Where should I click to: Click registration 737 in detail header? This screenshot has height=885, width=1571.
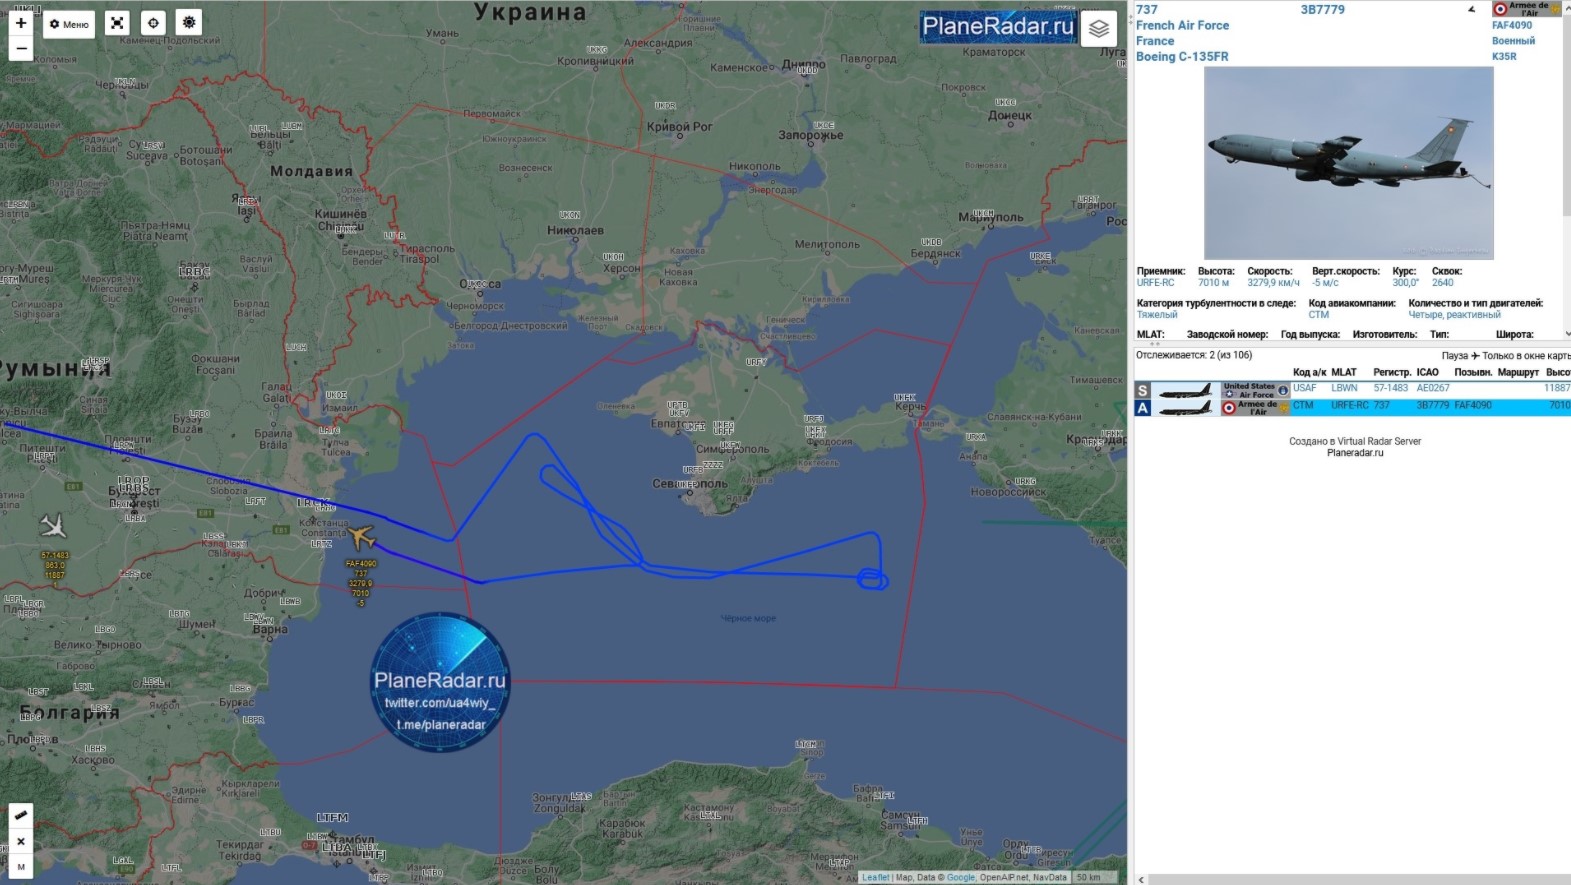(x=1146, y=10)
